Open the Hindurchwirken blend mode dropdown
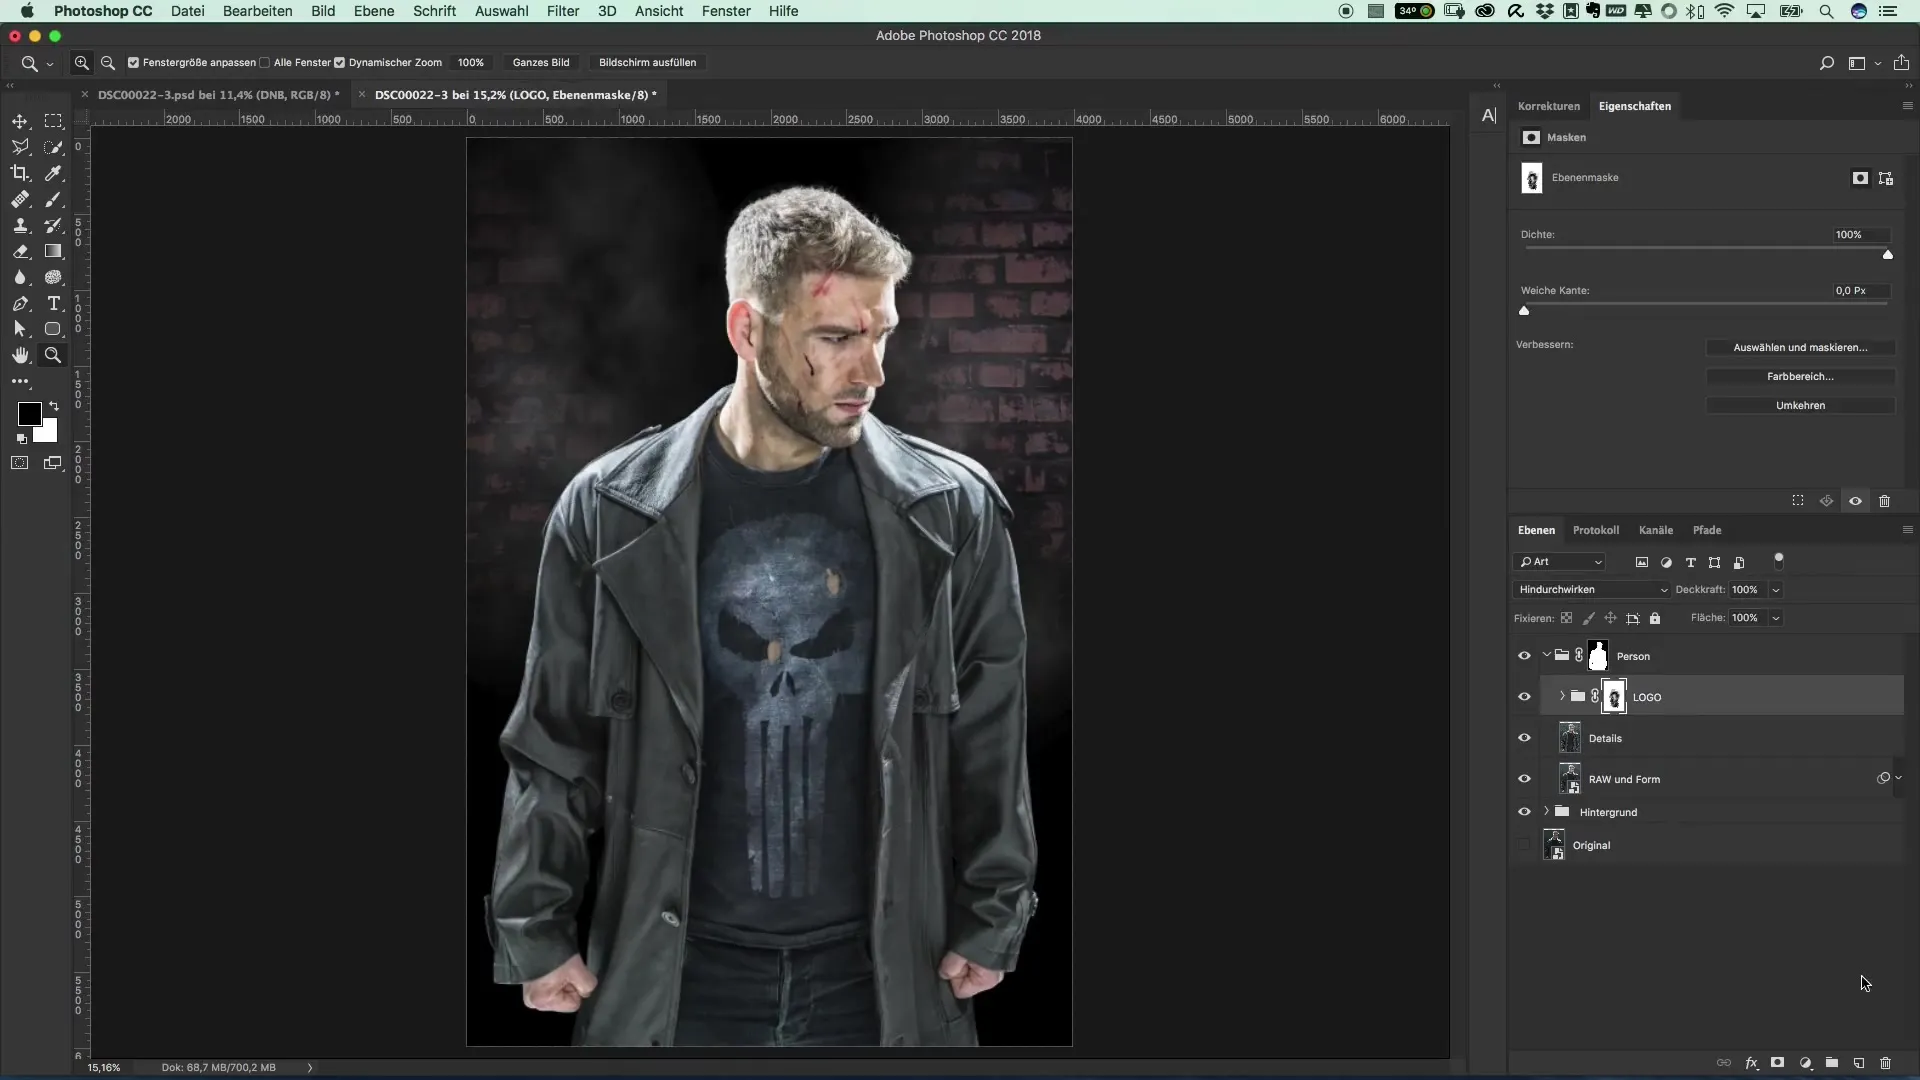Image resolution: width=1920 pixels, height=1080 pixels. pos(1591,590)
